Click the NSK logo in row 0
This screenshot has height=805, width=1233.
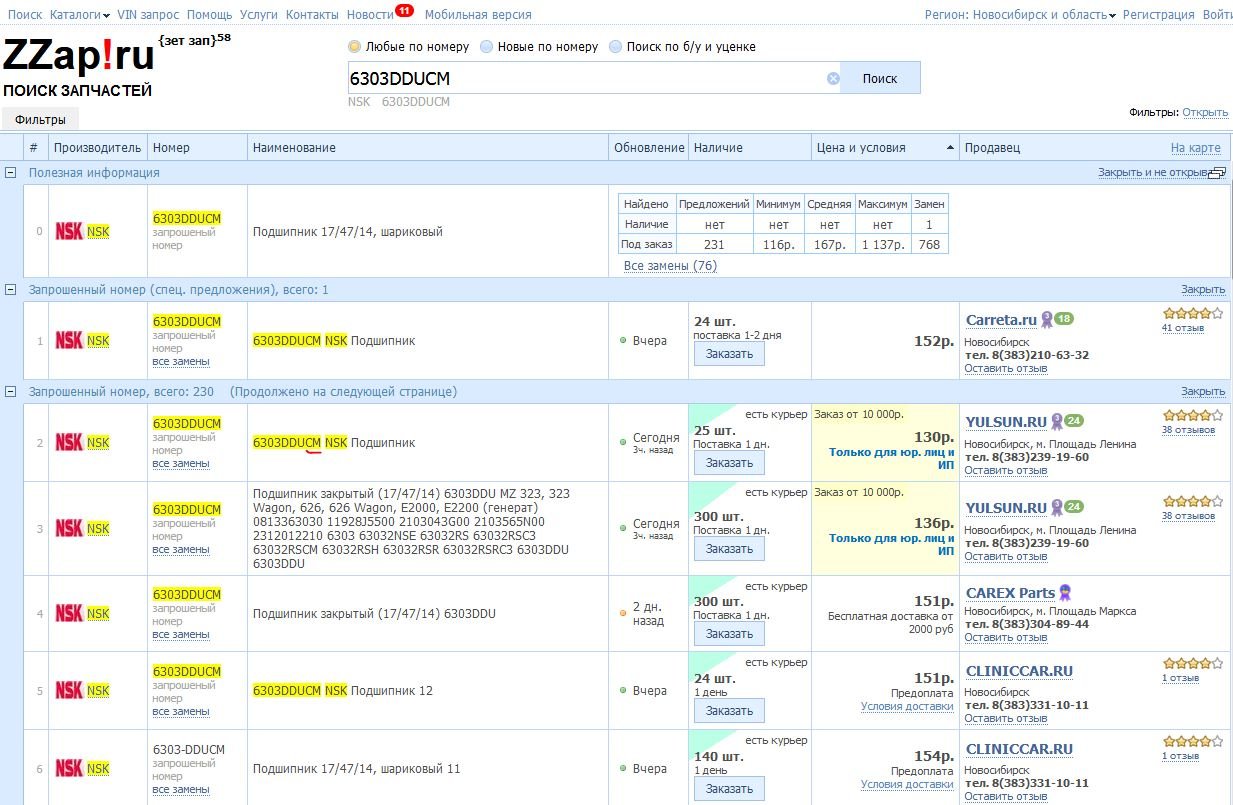(69, 231)
